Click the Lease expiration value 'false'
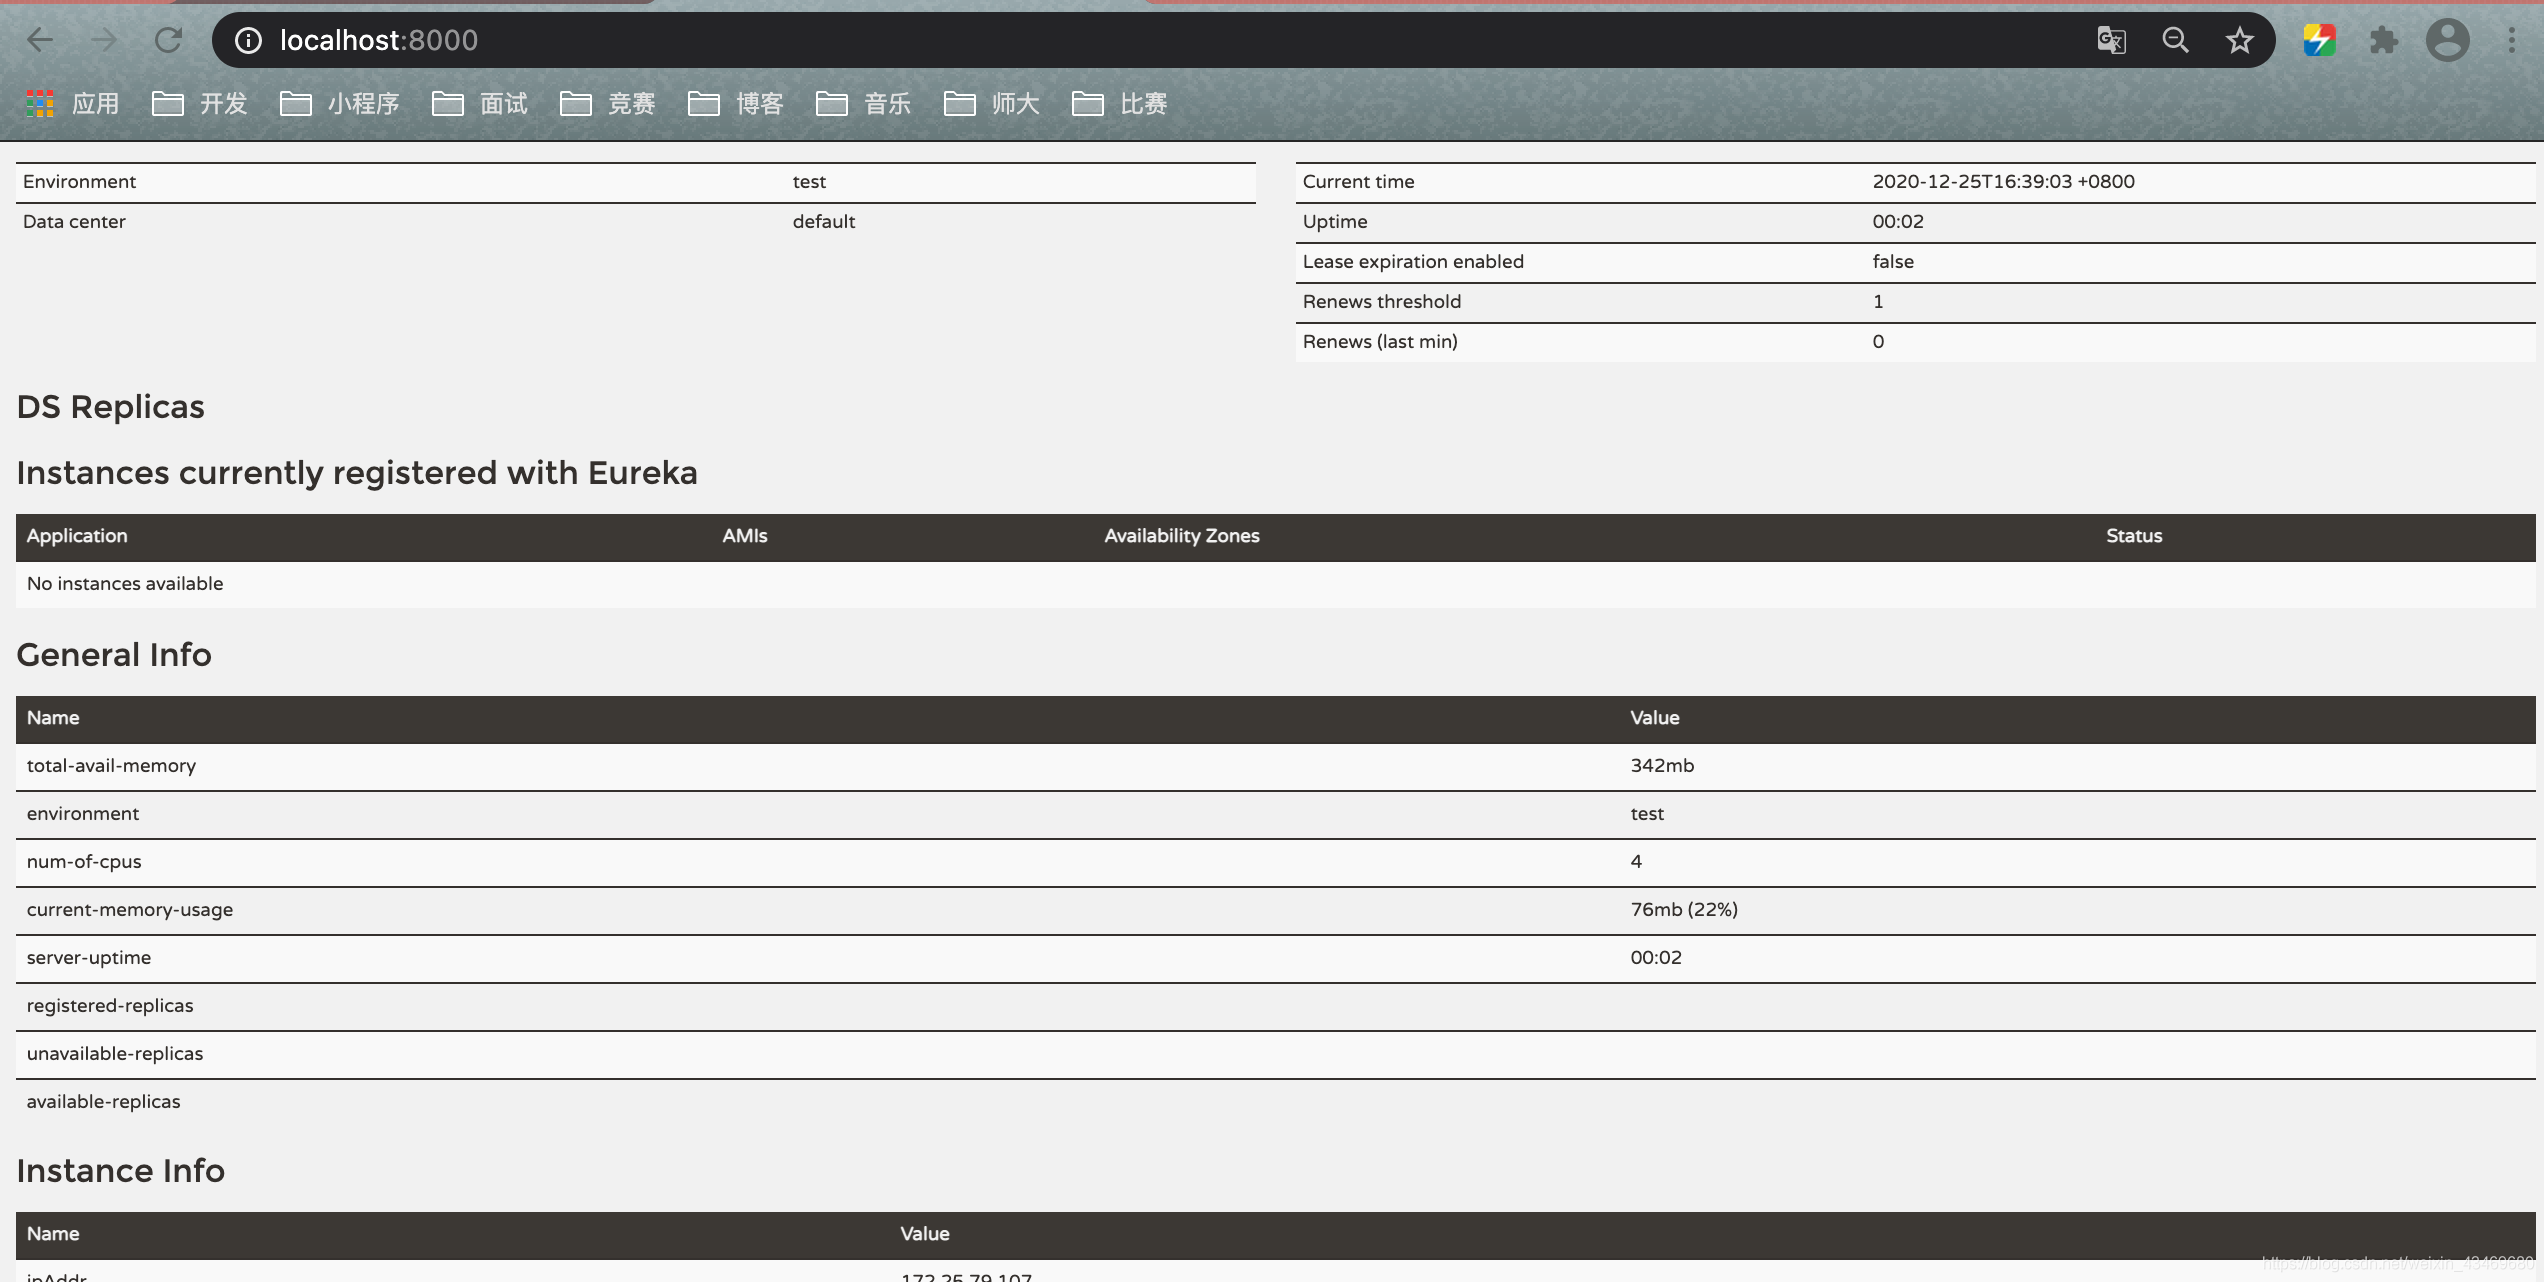This screenshot has width=2544, height=1282. pyautogui.click(x=1893, y=262)
